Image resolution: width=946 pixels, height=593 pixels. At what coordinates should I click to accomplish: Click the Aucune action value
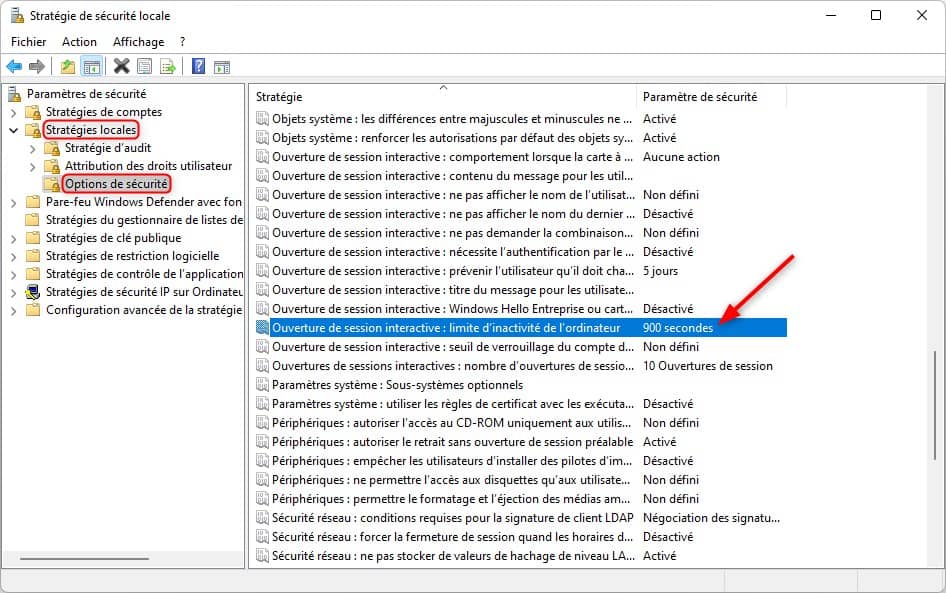(681, 157)
